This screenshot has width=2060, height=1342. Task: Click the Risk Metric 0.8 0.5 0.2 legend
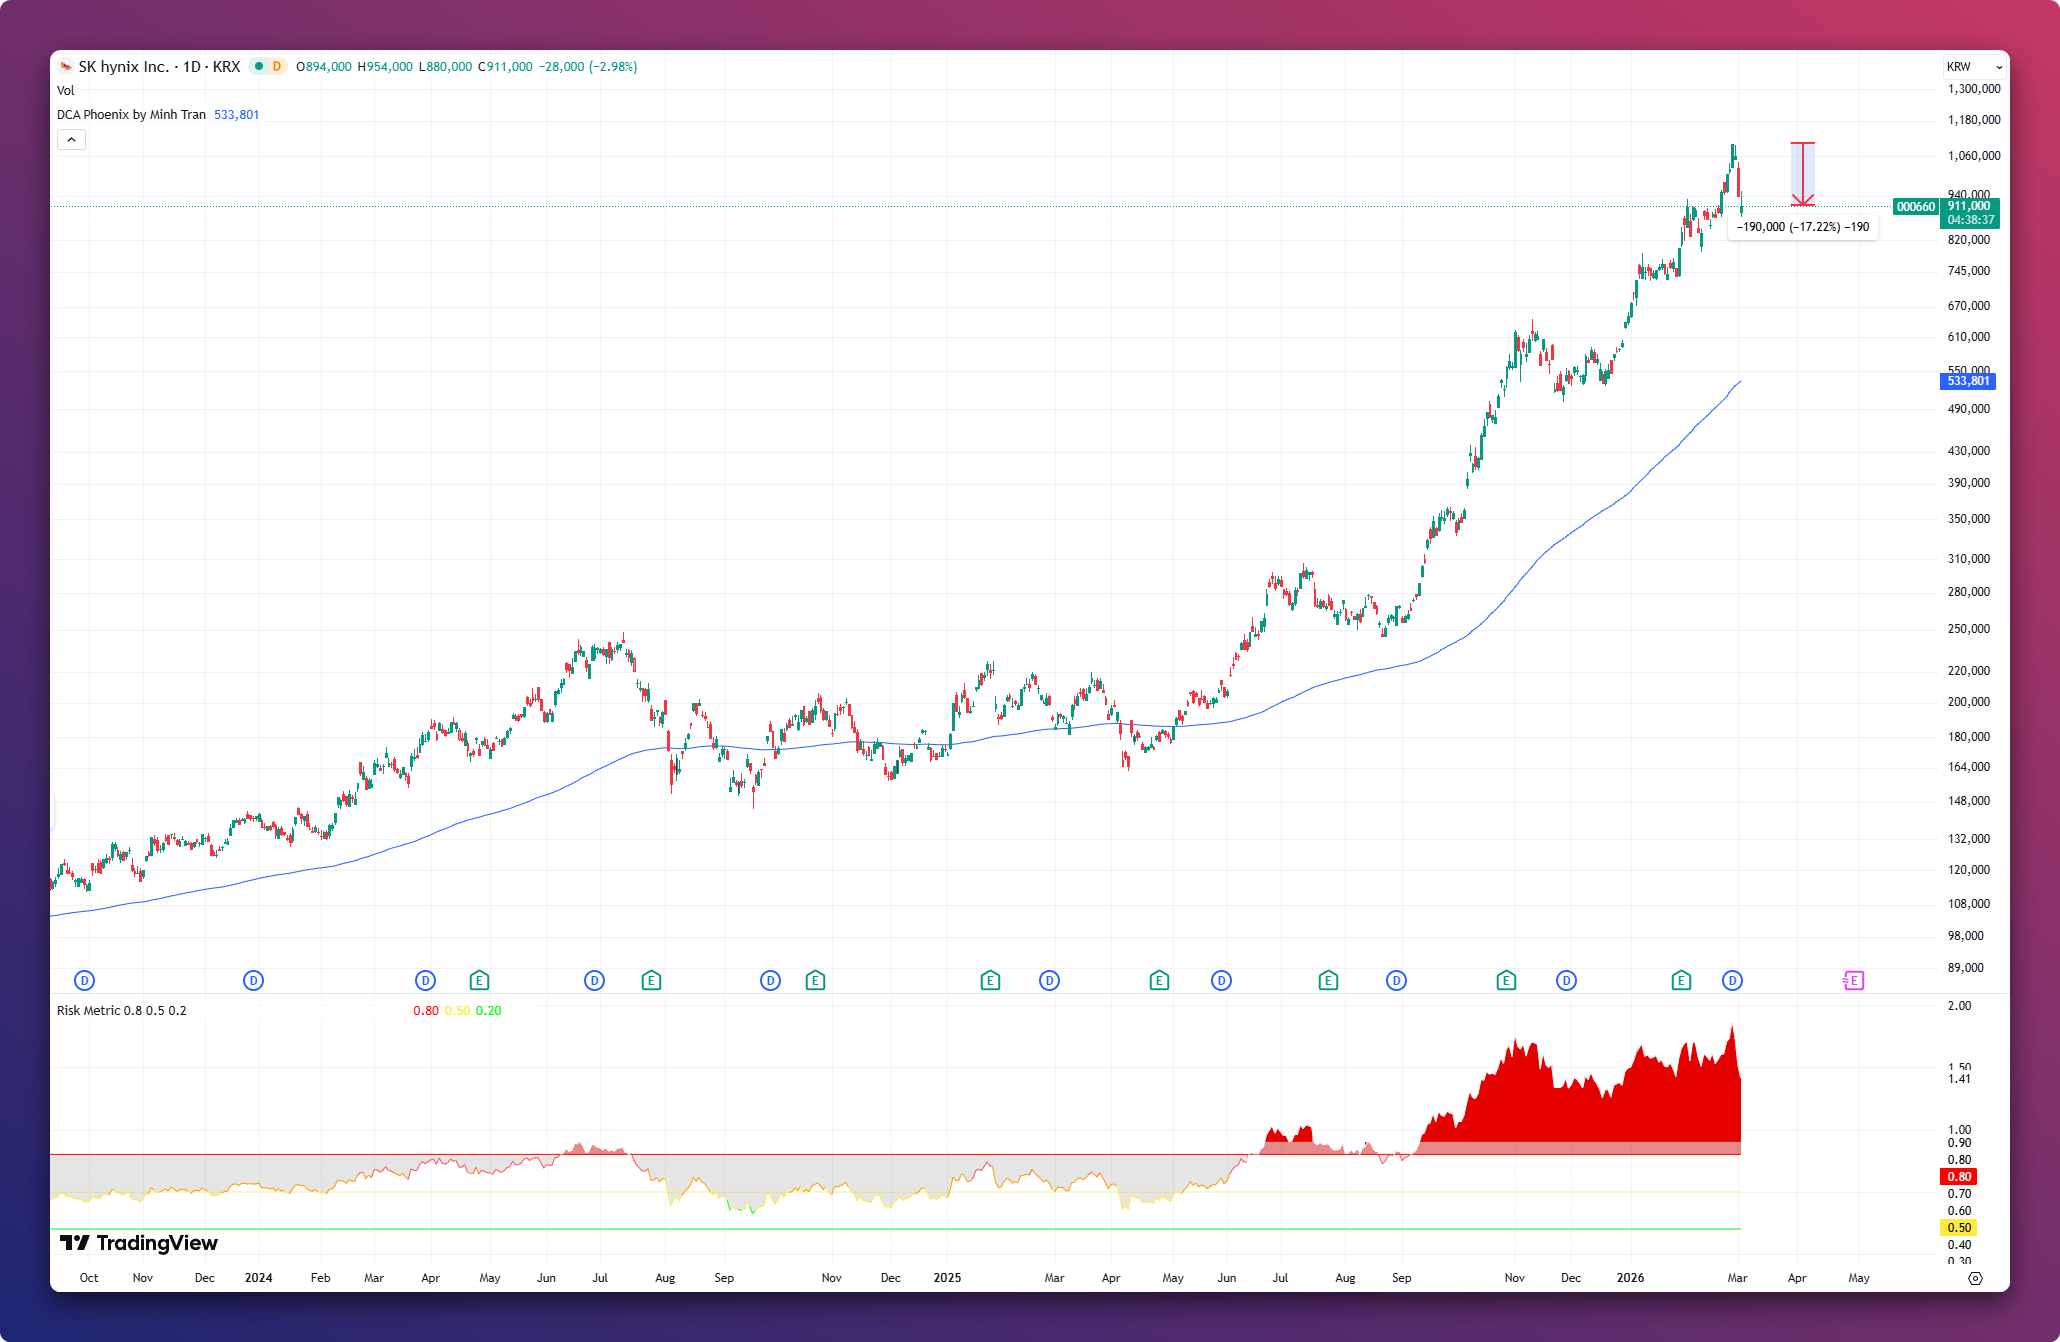point(121,1011)
